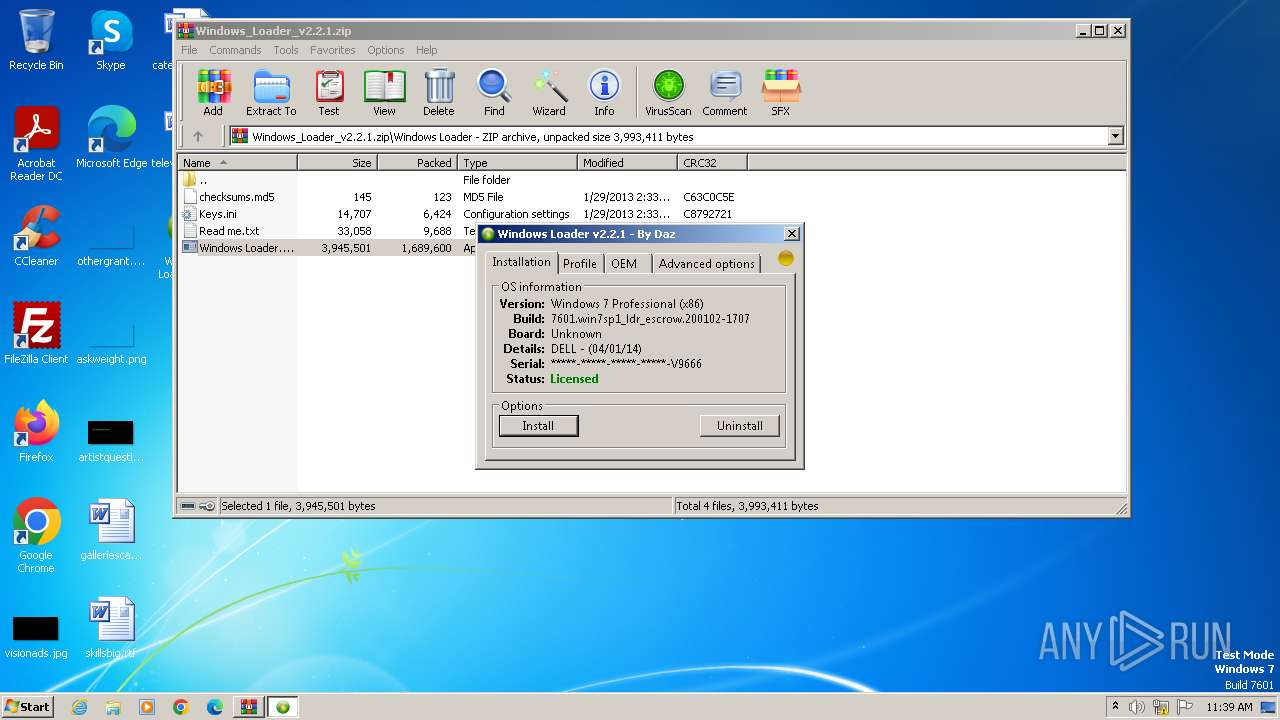This screenshot has height=720, width=1280.
Task: Select the askweight.png desktop file
Action: point(111,340)
